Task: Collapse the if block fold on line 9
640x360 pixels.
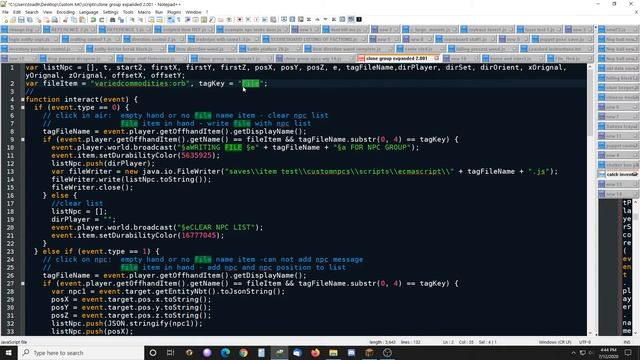Action: click(22, 140)
